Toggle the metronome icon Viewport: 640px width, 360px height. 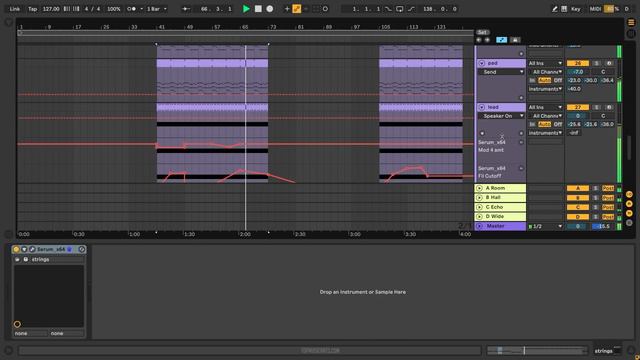(131, 9)
